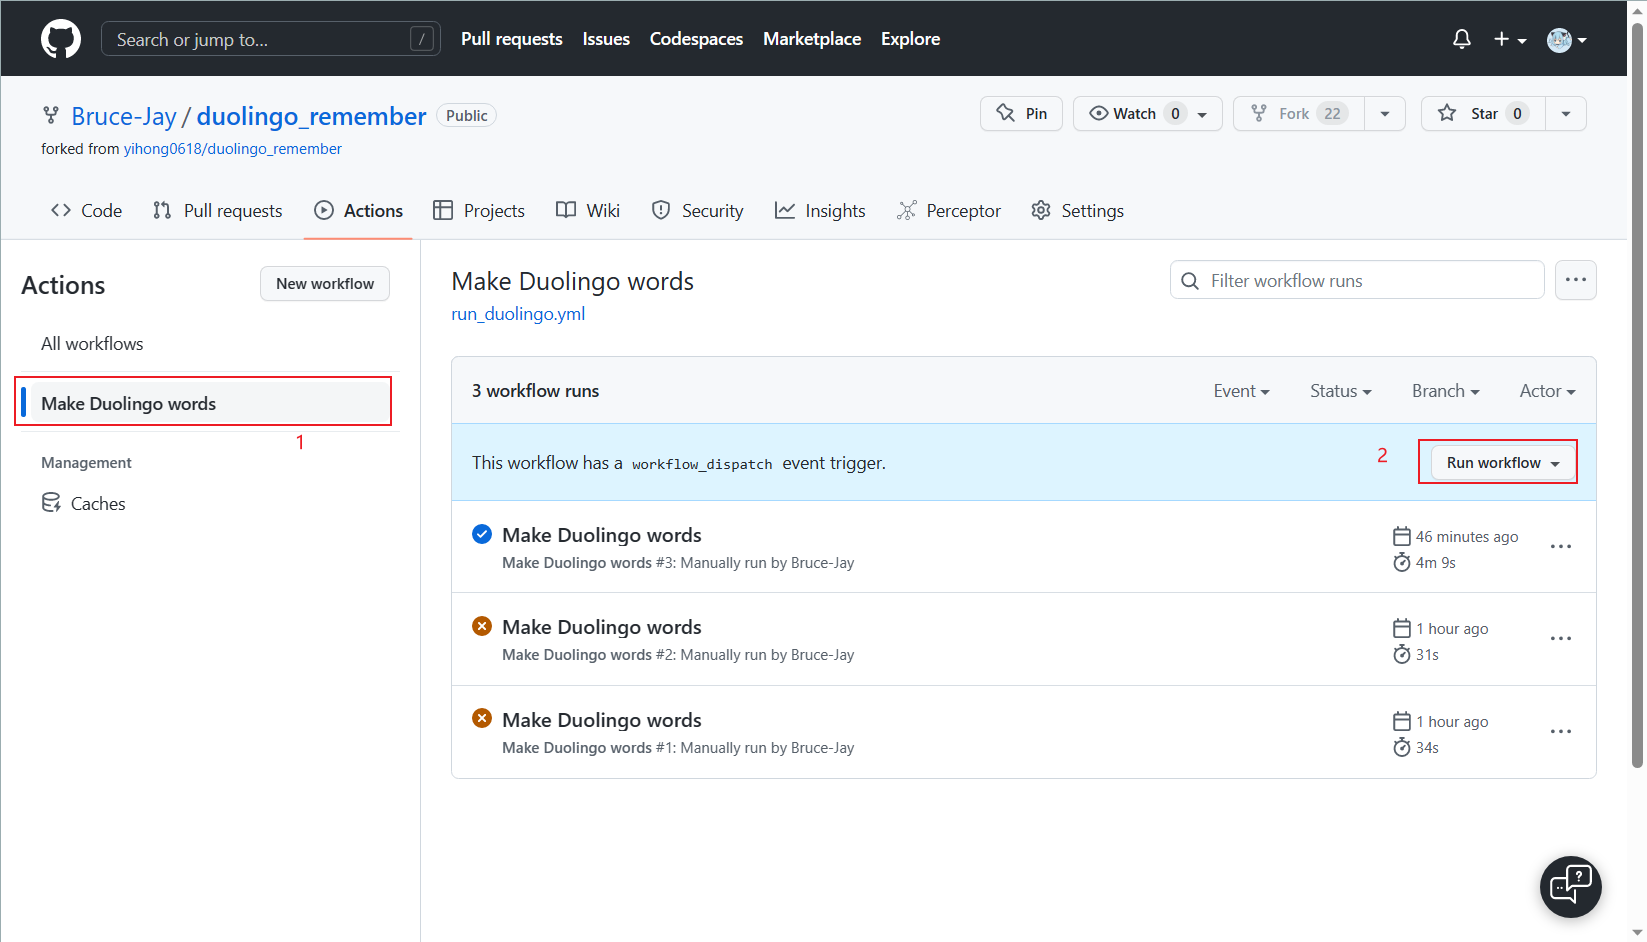This screenshot has height=942, width=1647.
Task: Go to Issues in top navigation
Action: coord(606,39)
